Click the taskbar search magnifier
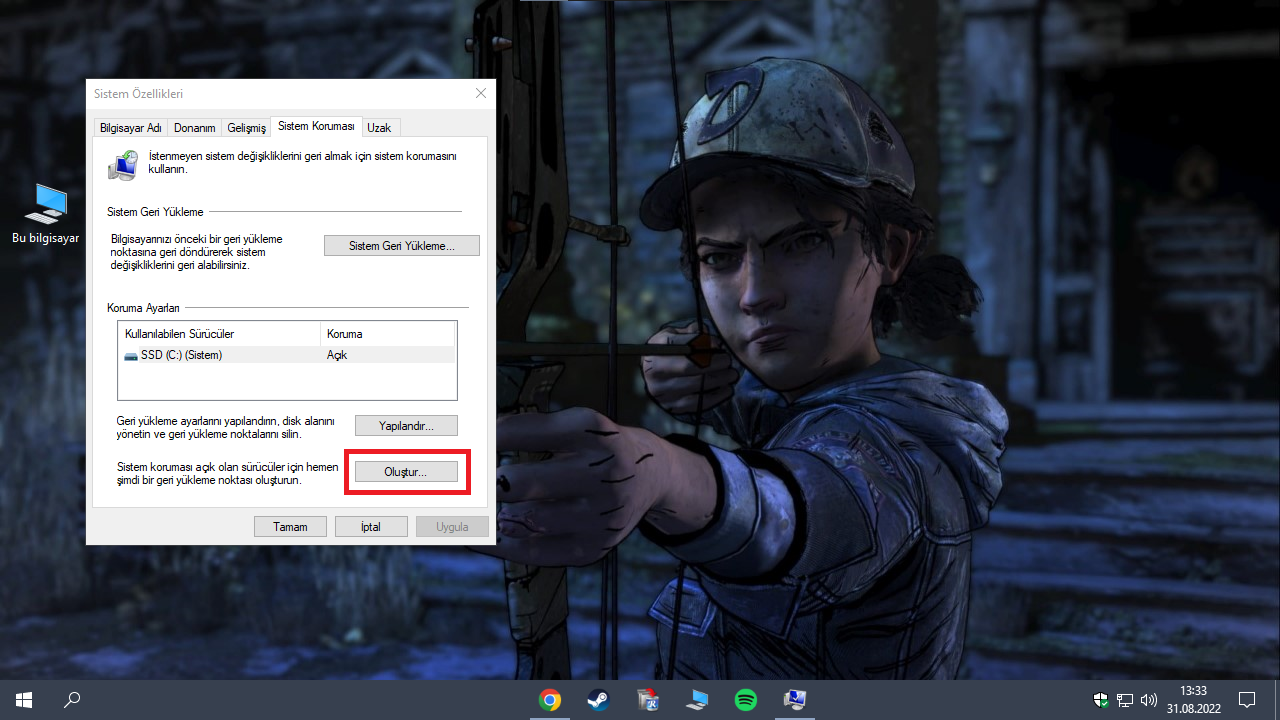 coord(72,700)
